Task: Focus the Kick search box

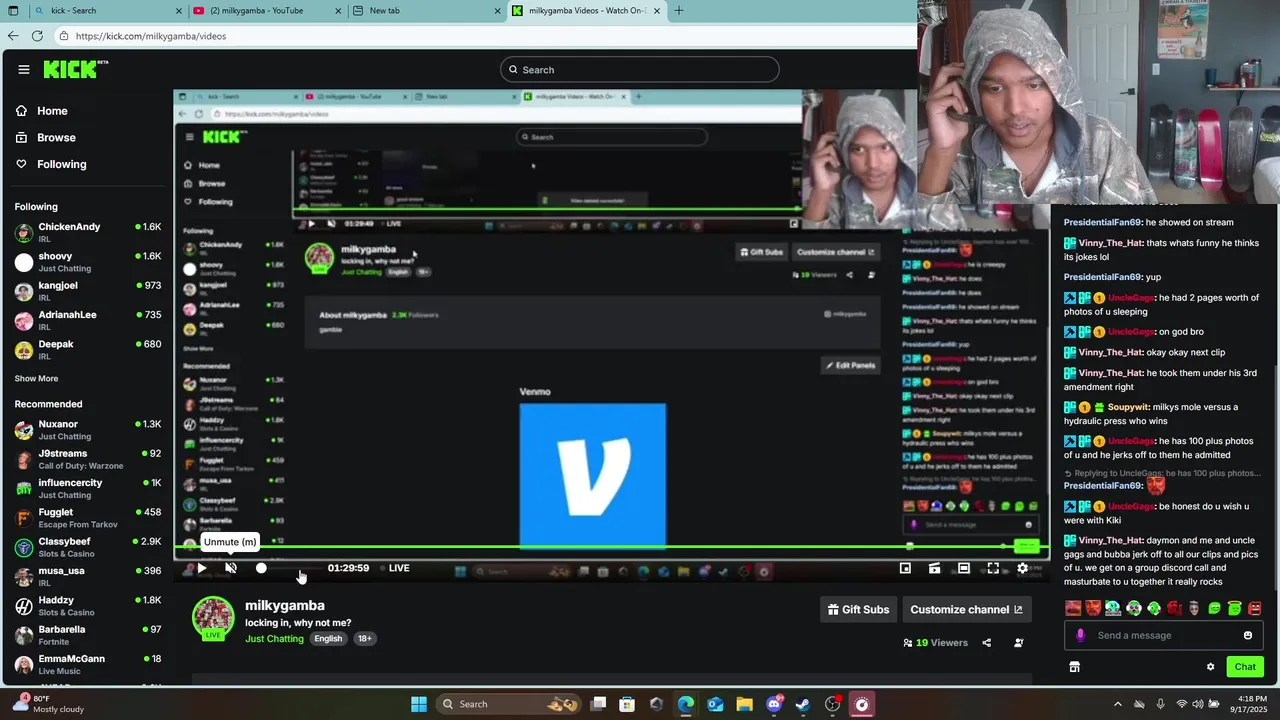Action: [x=640, y=69]
